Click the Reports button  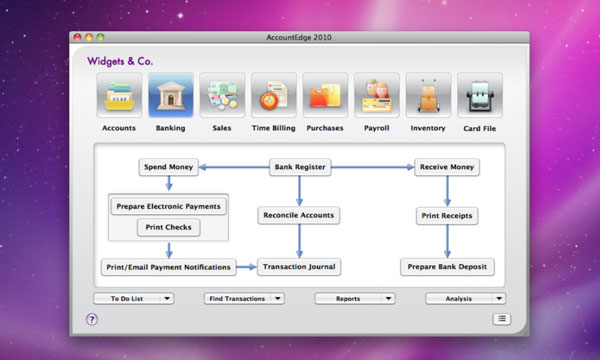click(348, 298)
